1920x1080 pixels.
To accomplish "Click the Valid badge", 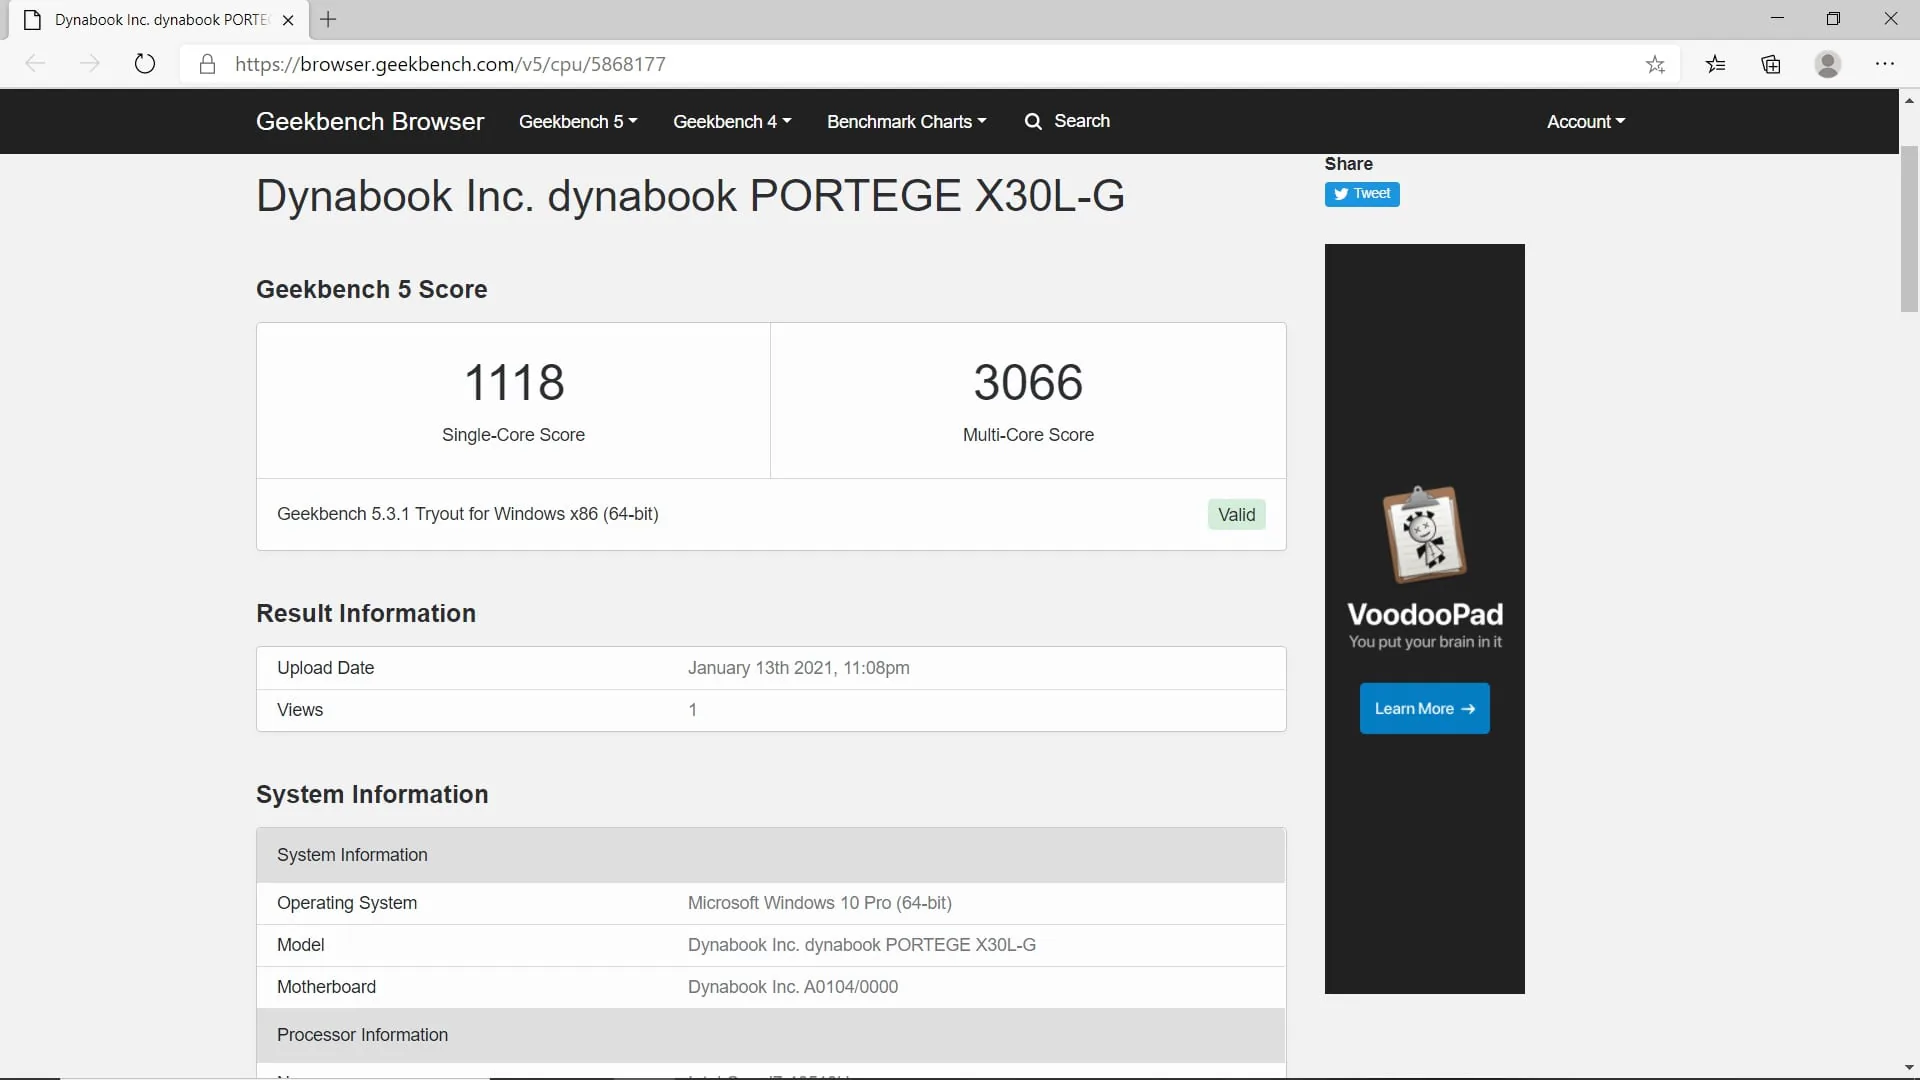I will point(1236,514).
